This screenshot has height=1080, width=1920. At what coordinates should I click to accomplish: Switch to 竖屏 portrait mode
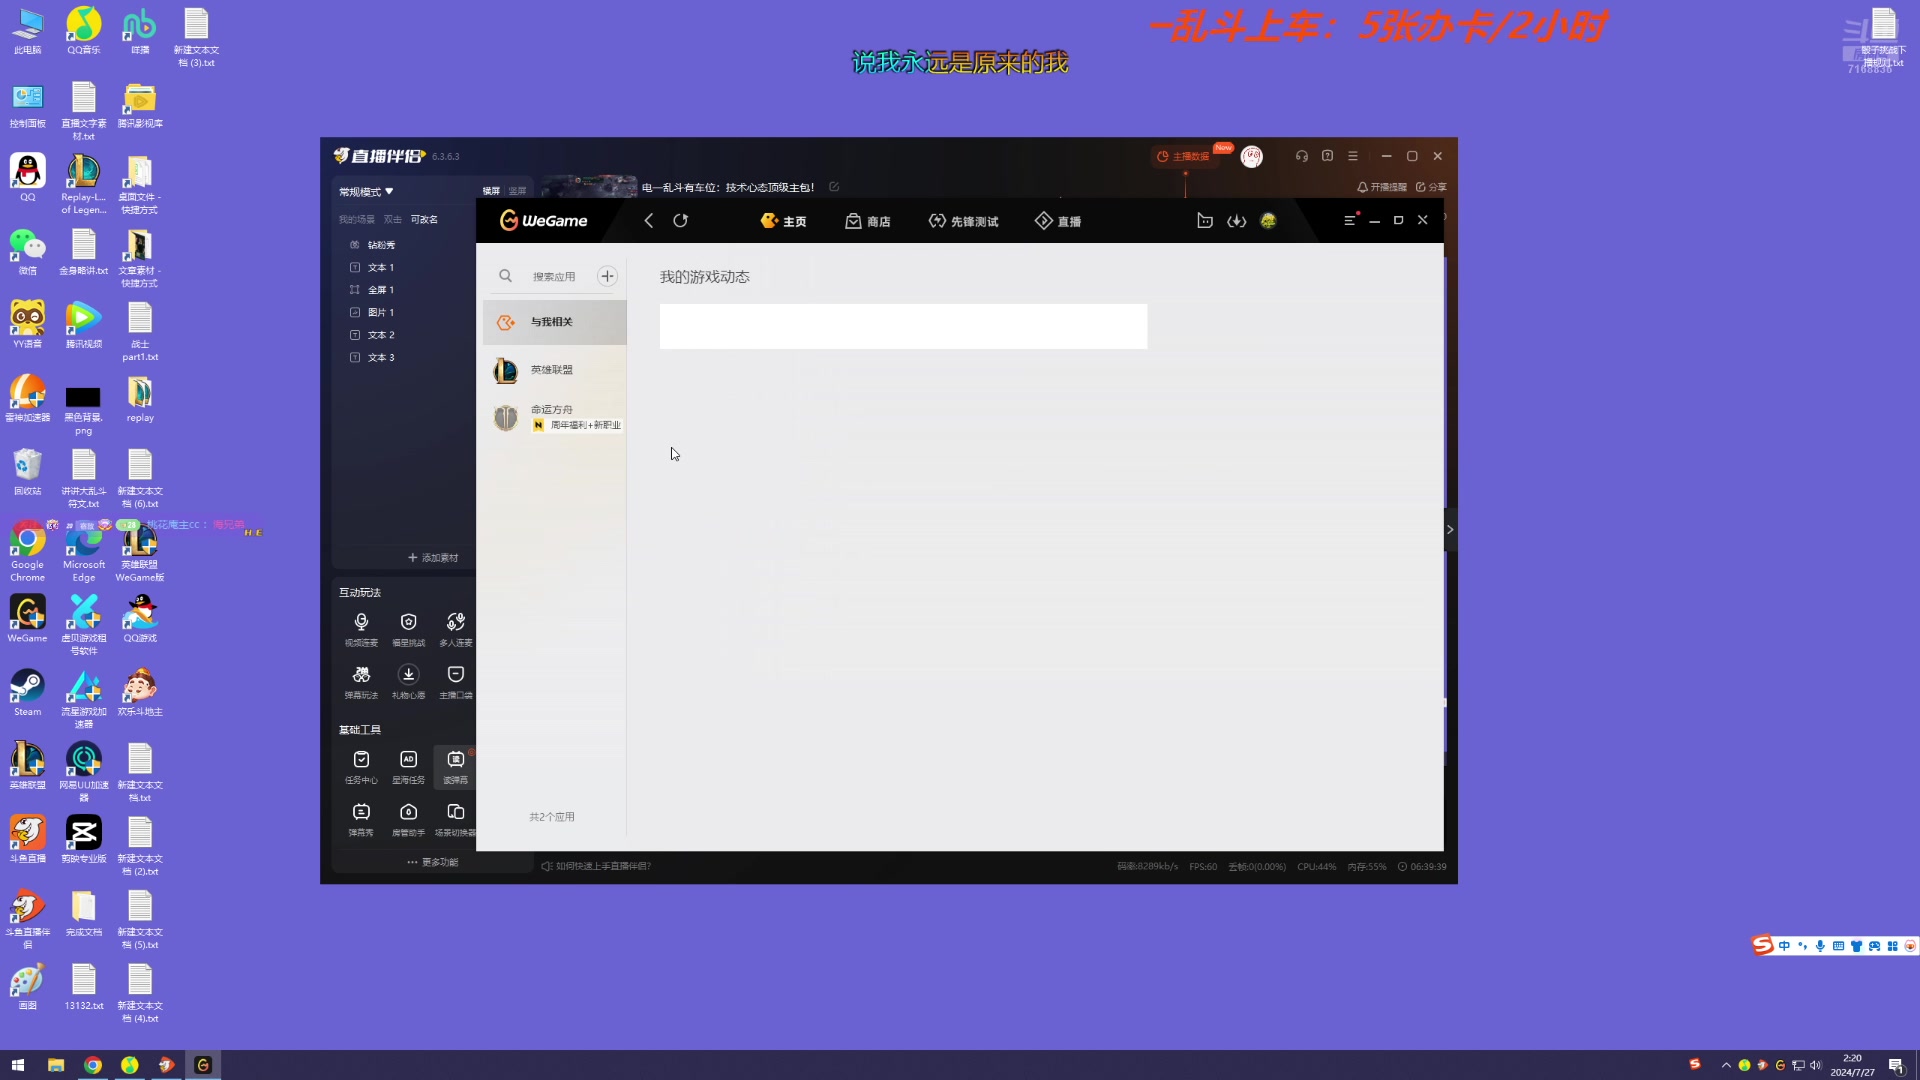517,191
